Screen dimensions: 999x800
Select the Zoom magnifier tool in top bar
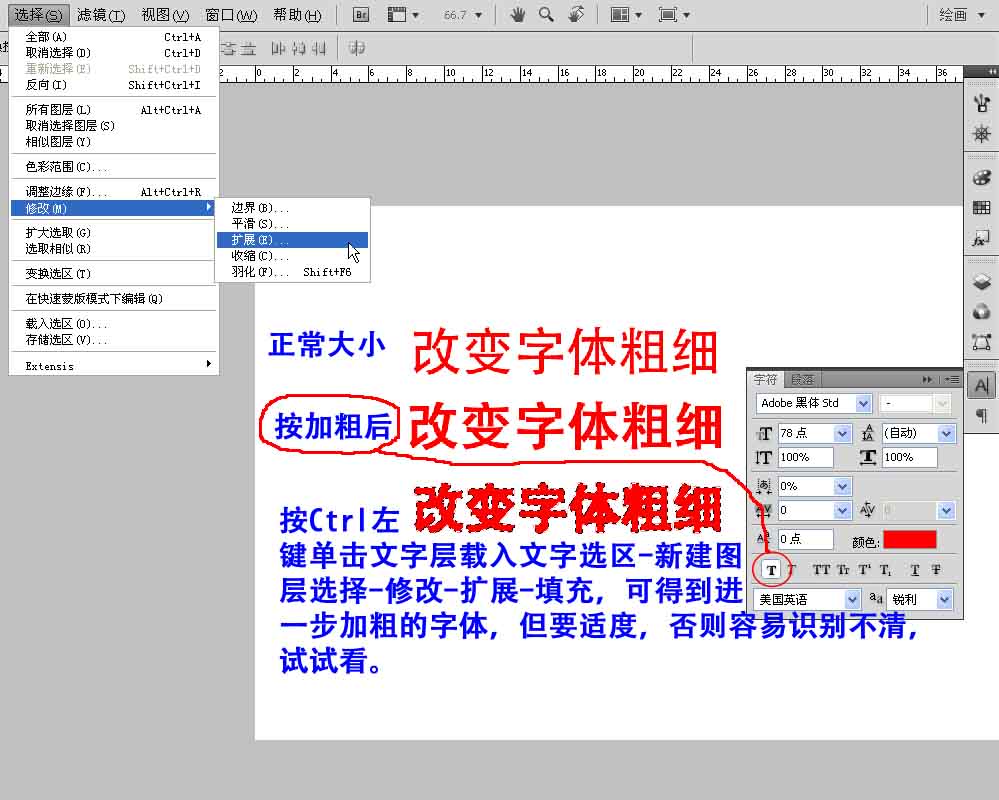[546, 15]
